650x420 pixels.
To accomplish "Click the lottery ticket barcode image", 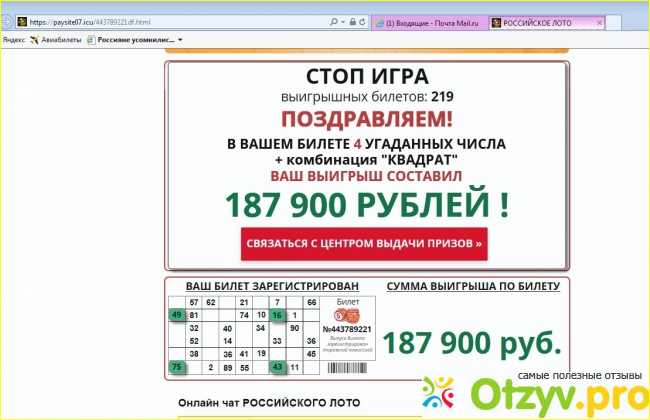I will tap(349, 368).
